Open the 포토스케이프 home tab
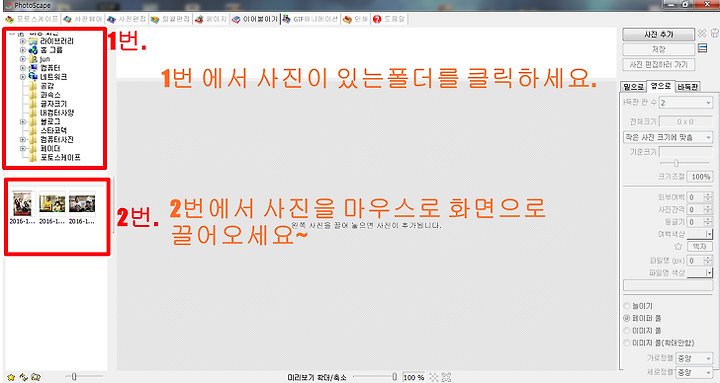Screen dimensions: 720x383 coord(32,19)
